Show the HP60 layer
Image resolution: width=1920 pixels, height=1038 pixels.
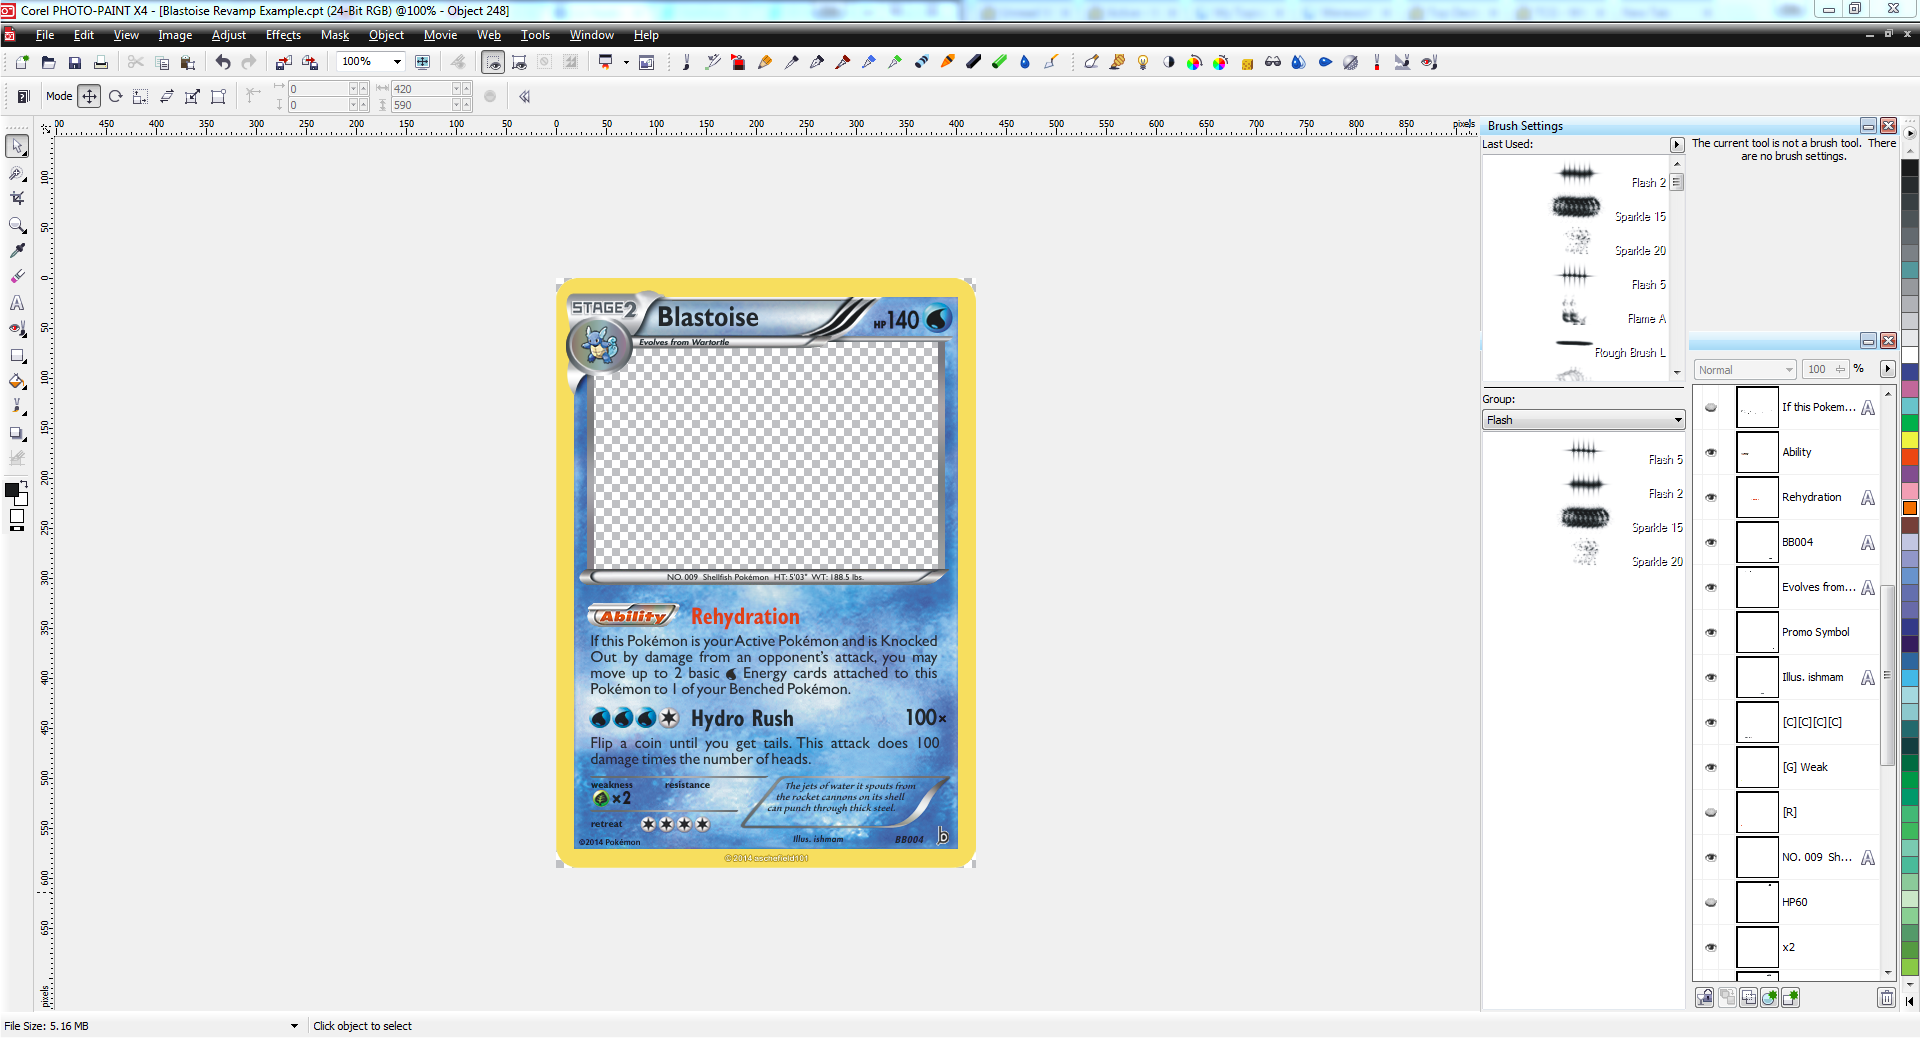click(x=1711, y=902)
